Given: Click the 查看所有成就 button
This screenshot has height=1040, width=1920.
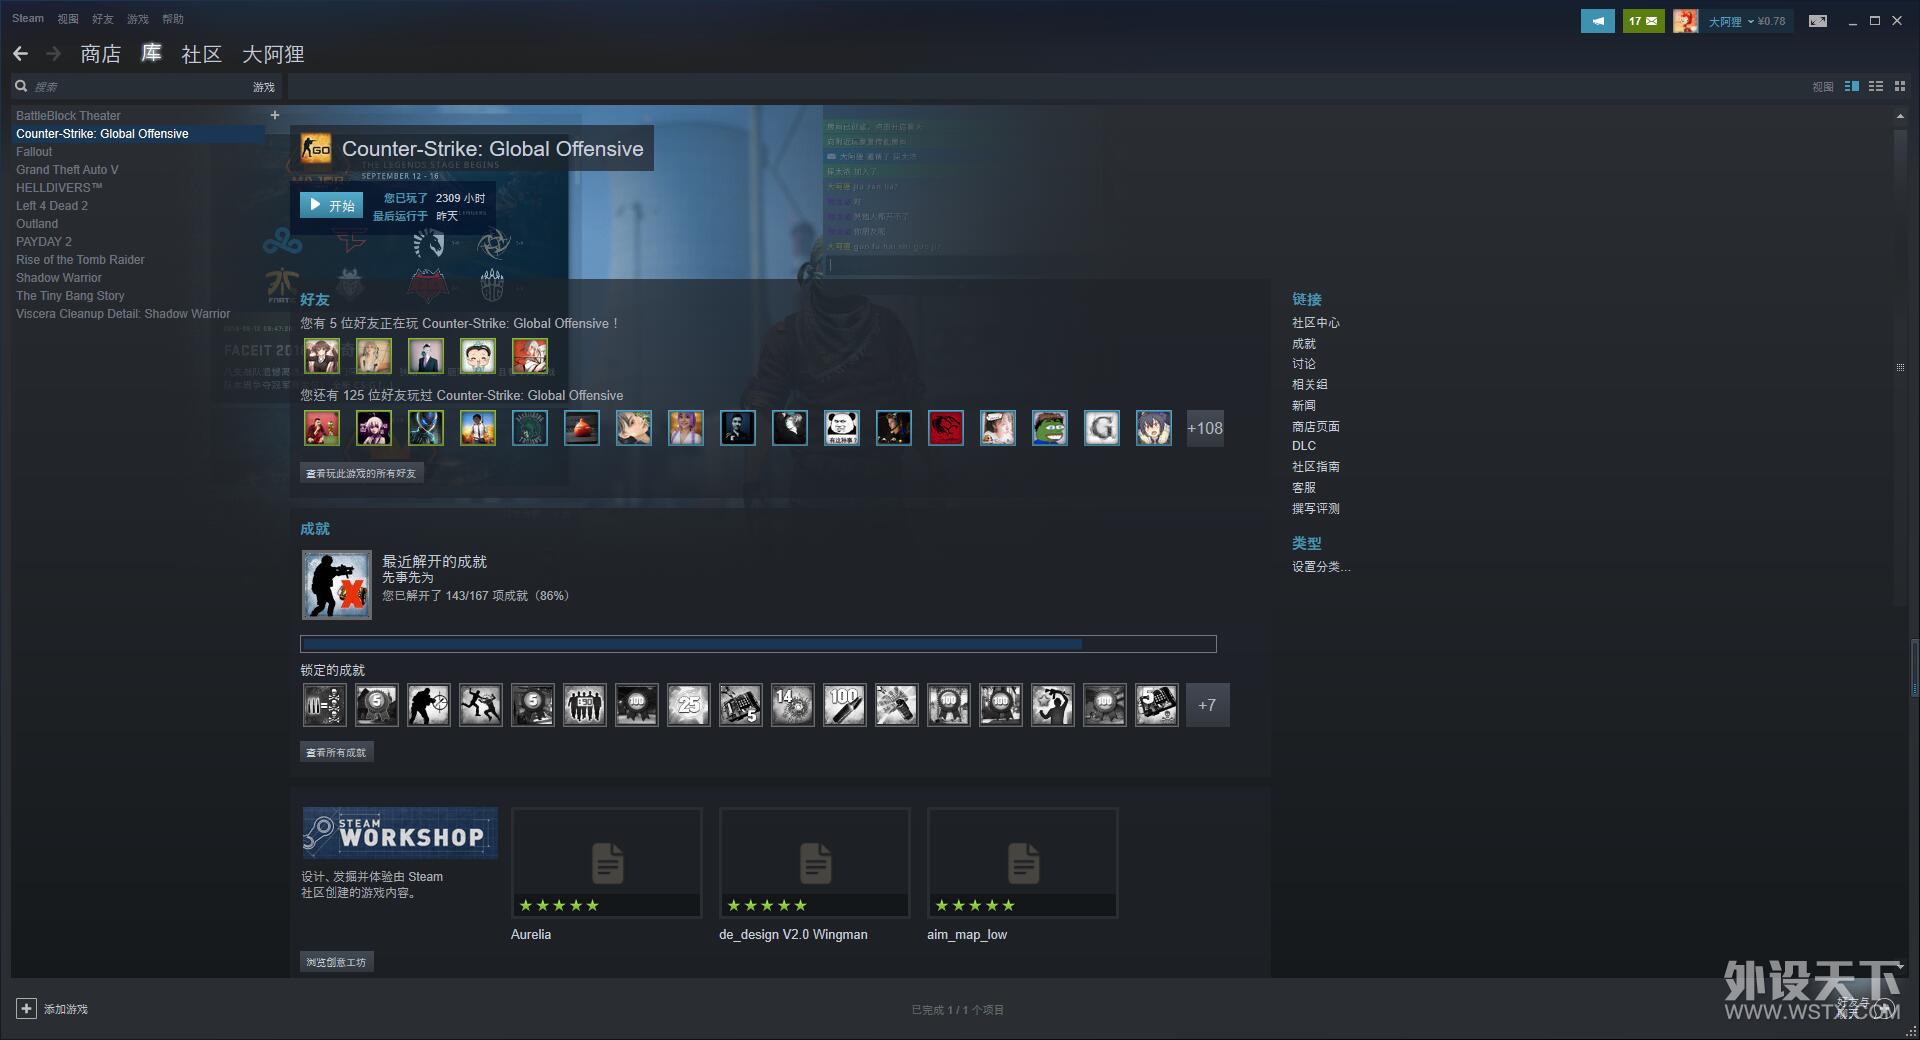Looking at the screenshot, I should click(x=337, y=752).
